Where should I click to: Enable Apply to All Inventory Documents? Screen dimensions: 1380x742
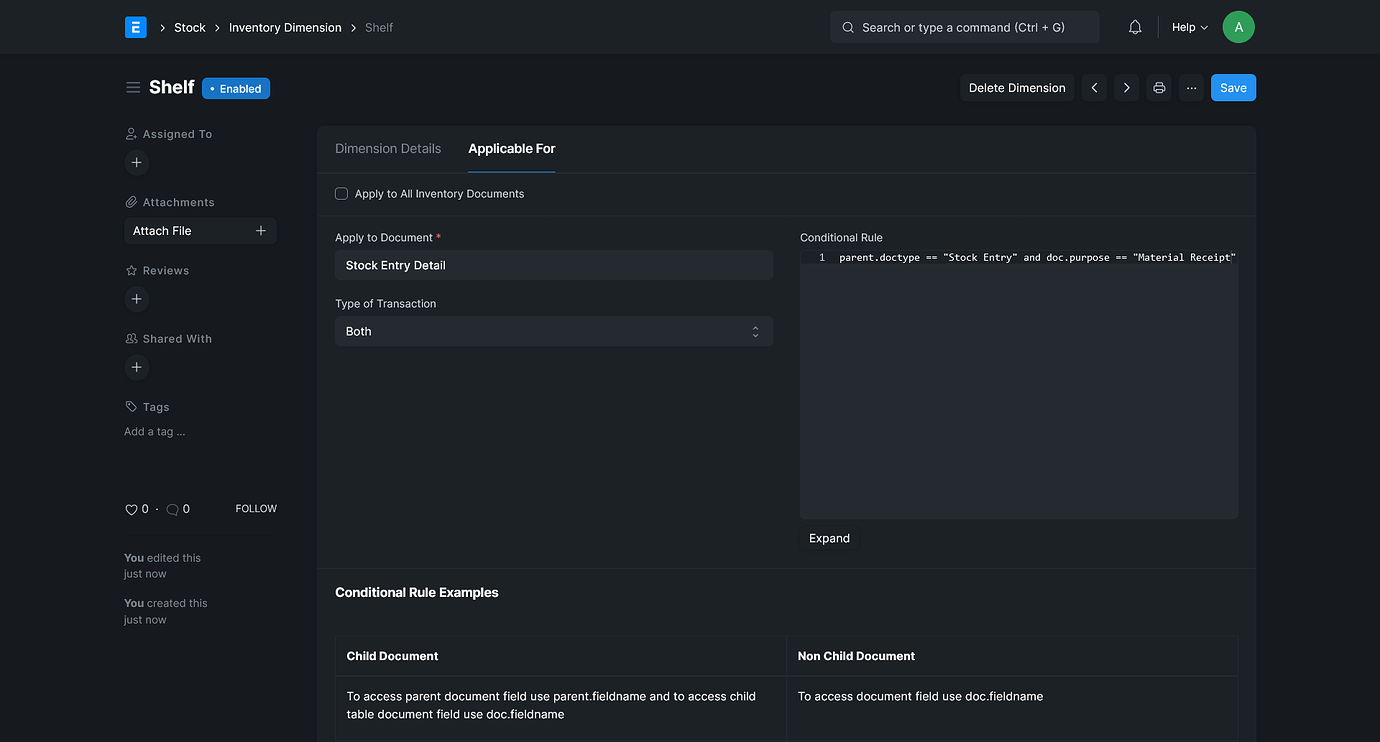point(341,193)
